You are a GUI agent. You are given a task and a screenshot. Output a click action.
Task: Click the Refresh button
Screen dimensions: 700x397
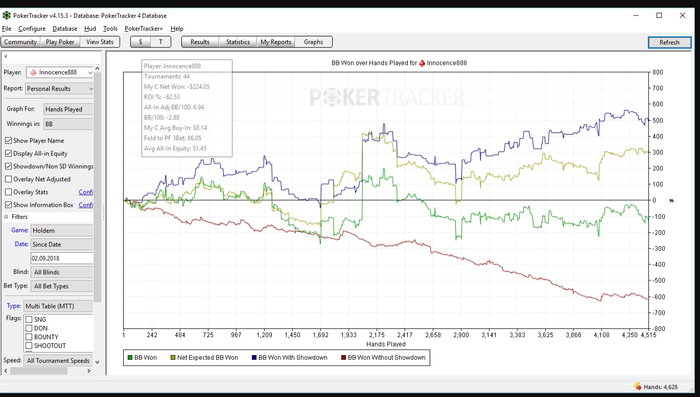669,42
